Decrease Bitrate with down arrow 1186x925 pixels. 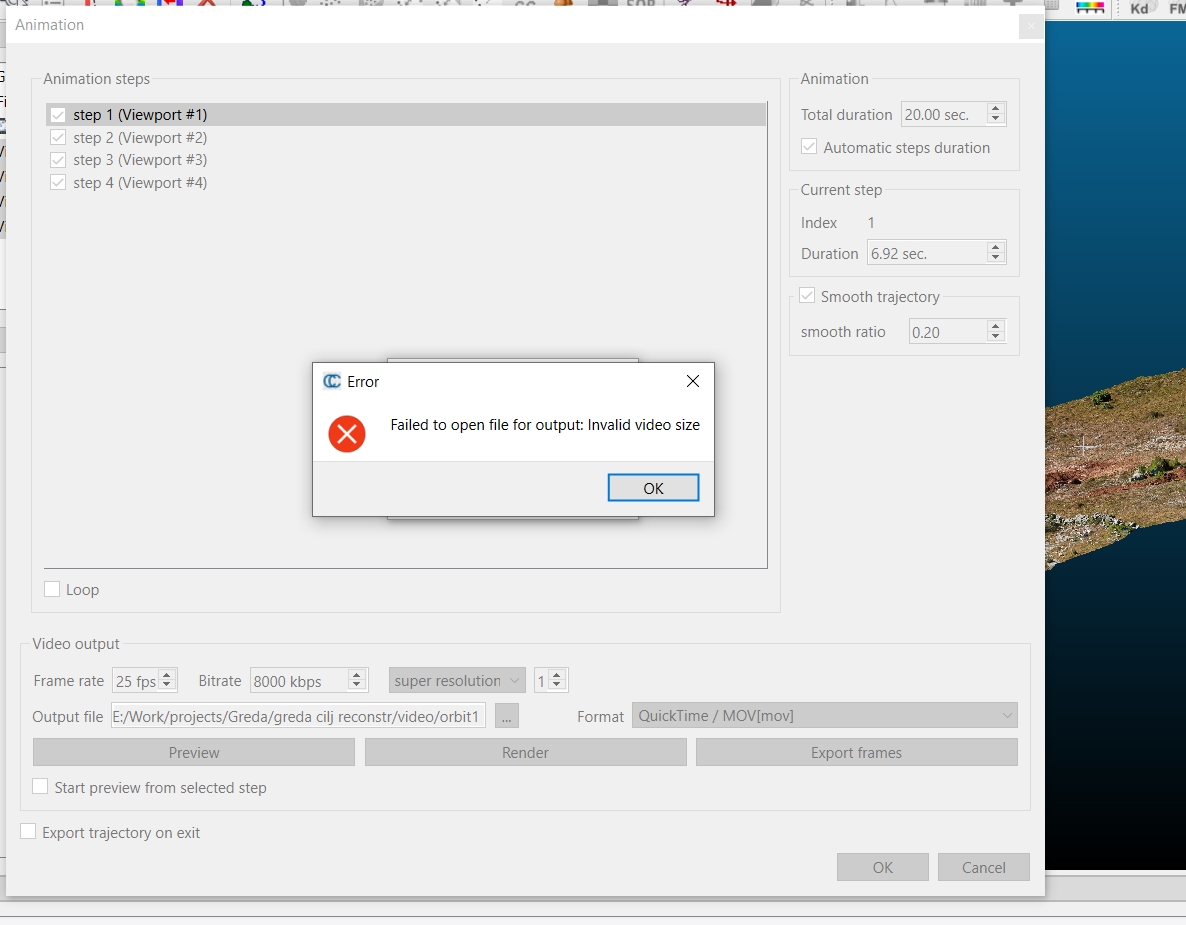tap(357, 686)
